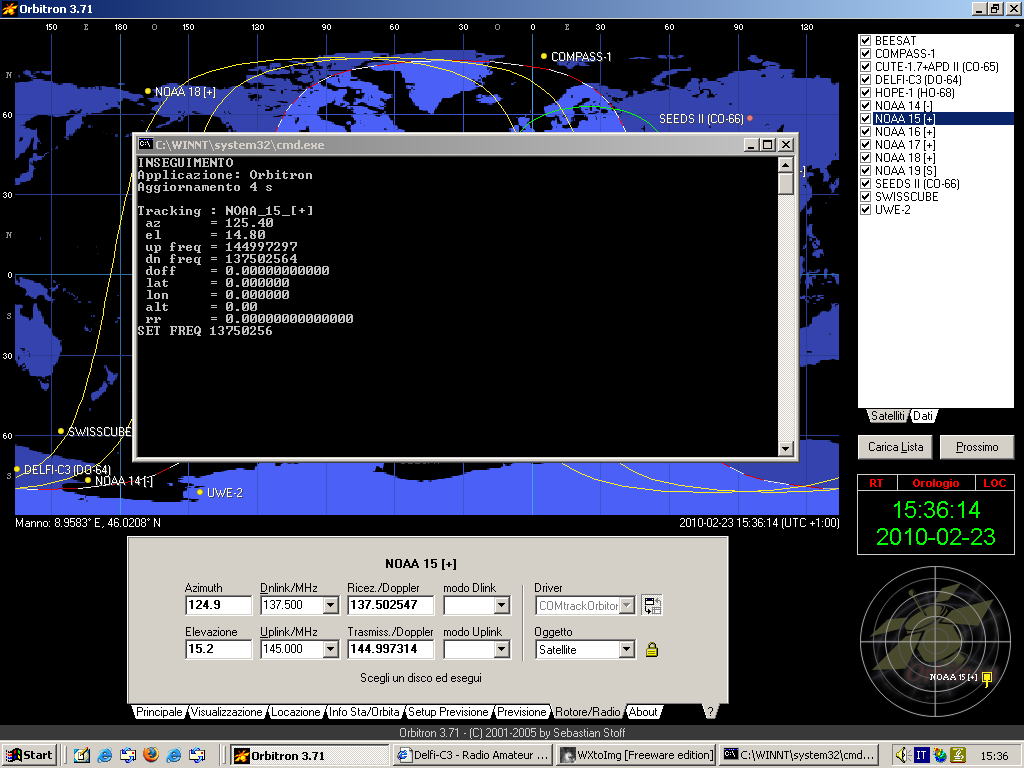This screenshot has height=768, width=1024.
Task: Toggle the DELFI-C3 (DO-64) checkbox
Action: [x=865, y=80]
